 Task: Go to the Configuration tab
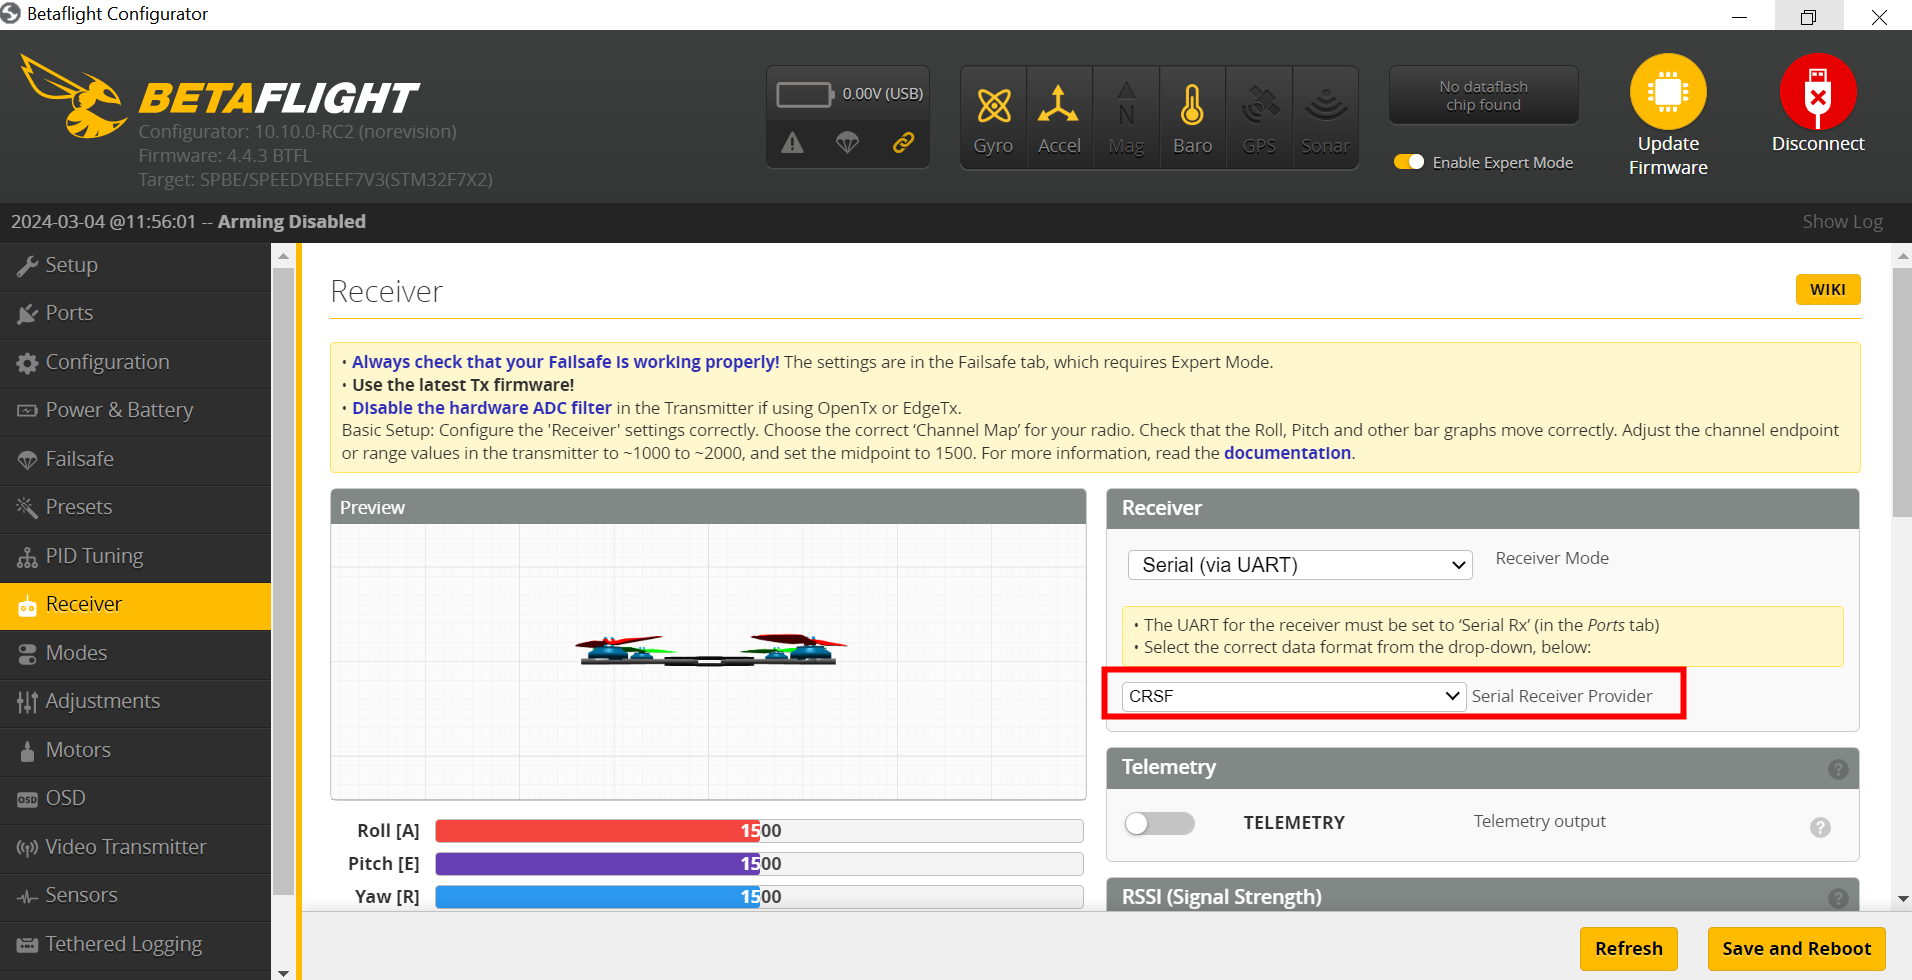(x=135, y=363)
